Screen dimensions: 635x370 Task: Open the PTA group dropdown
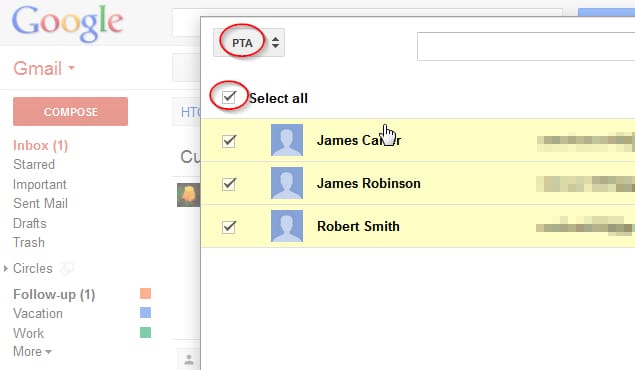coord(249,43)
